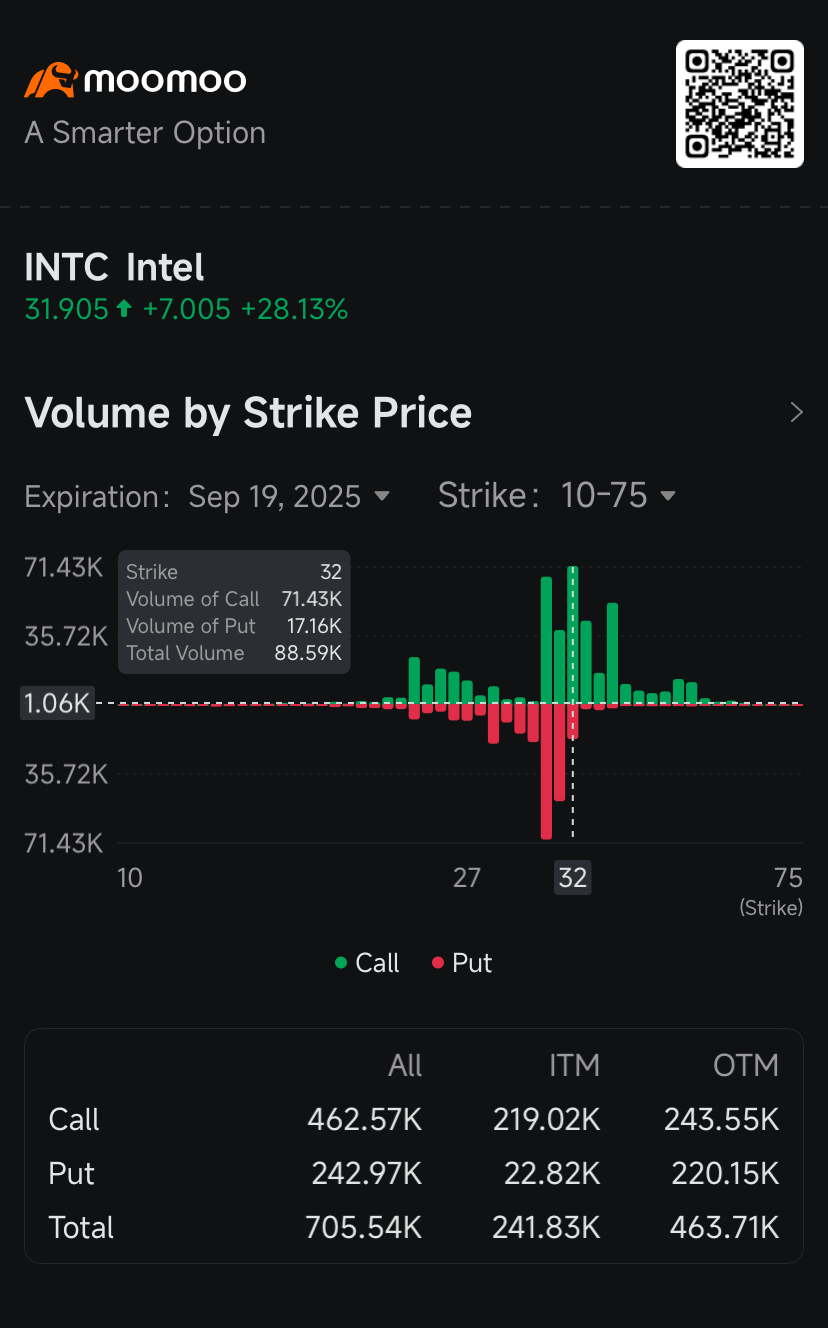
Task: Select the OTM column header
Action: (x=746, y=1066)
